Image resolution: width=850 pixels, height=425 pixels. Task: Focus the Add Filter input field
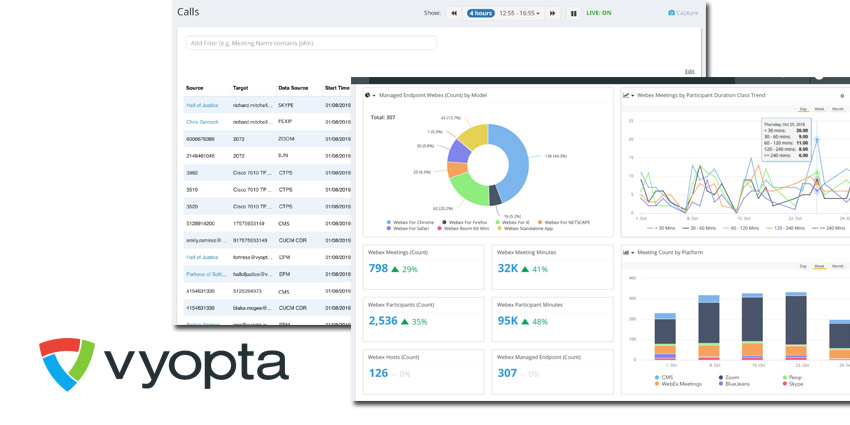(311, 43)
